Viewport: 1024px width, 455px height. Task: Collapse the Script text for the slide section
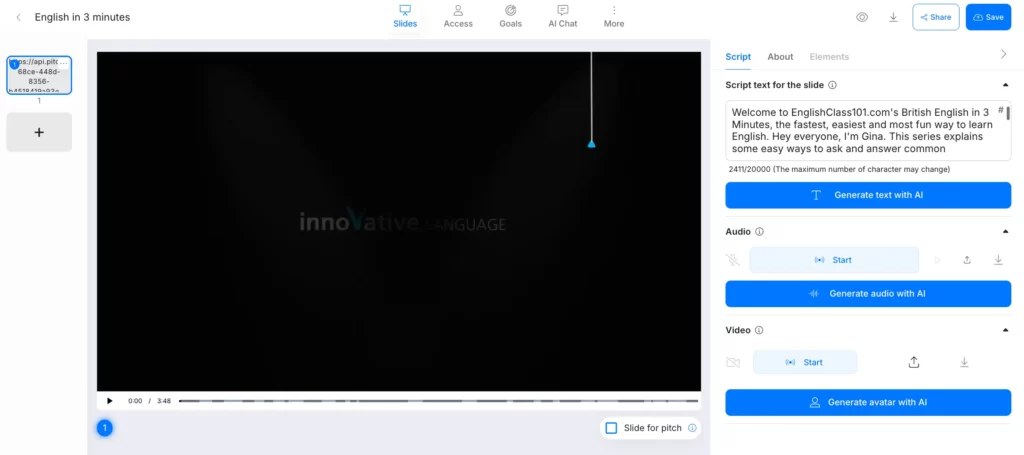tap(1005, 86)
